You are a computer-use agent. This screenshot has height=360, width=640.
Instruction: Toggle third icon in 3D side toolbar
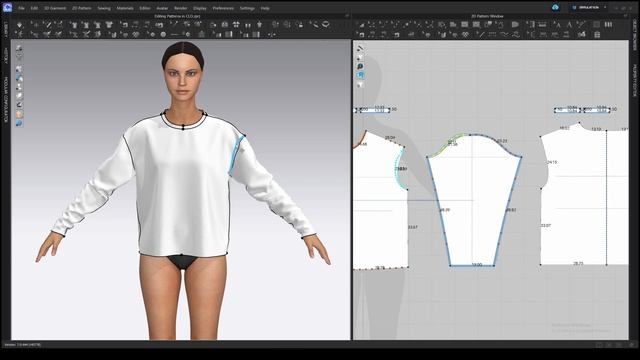[19, 69]
